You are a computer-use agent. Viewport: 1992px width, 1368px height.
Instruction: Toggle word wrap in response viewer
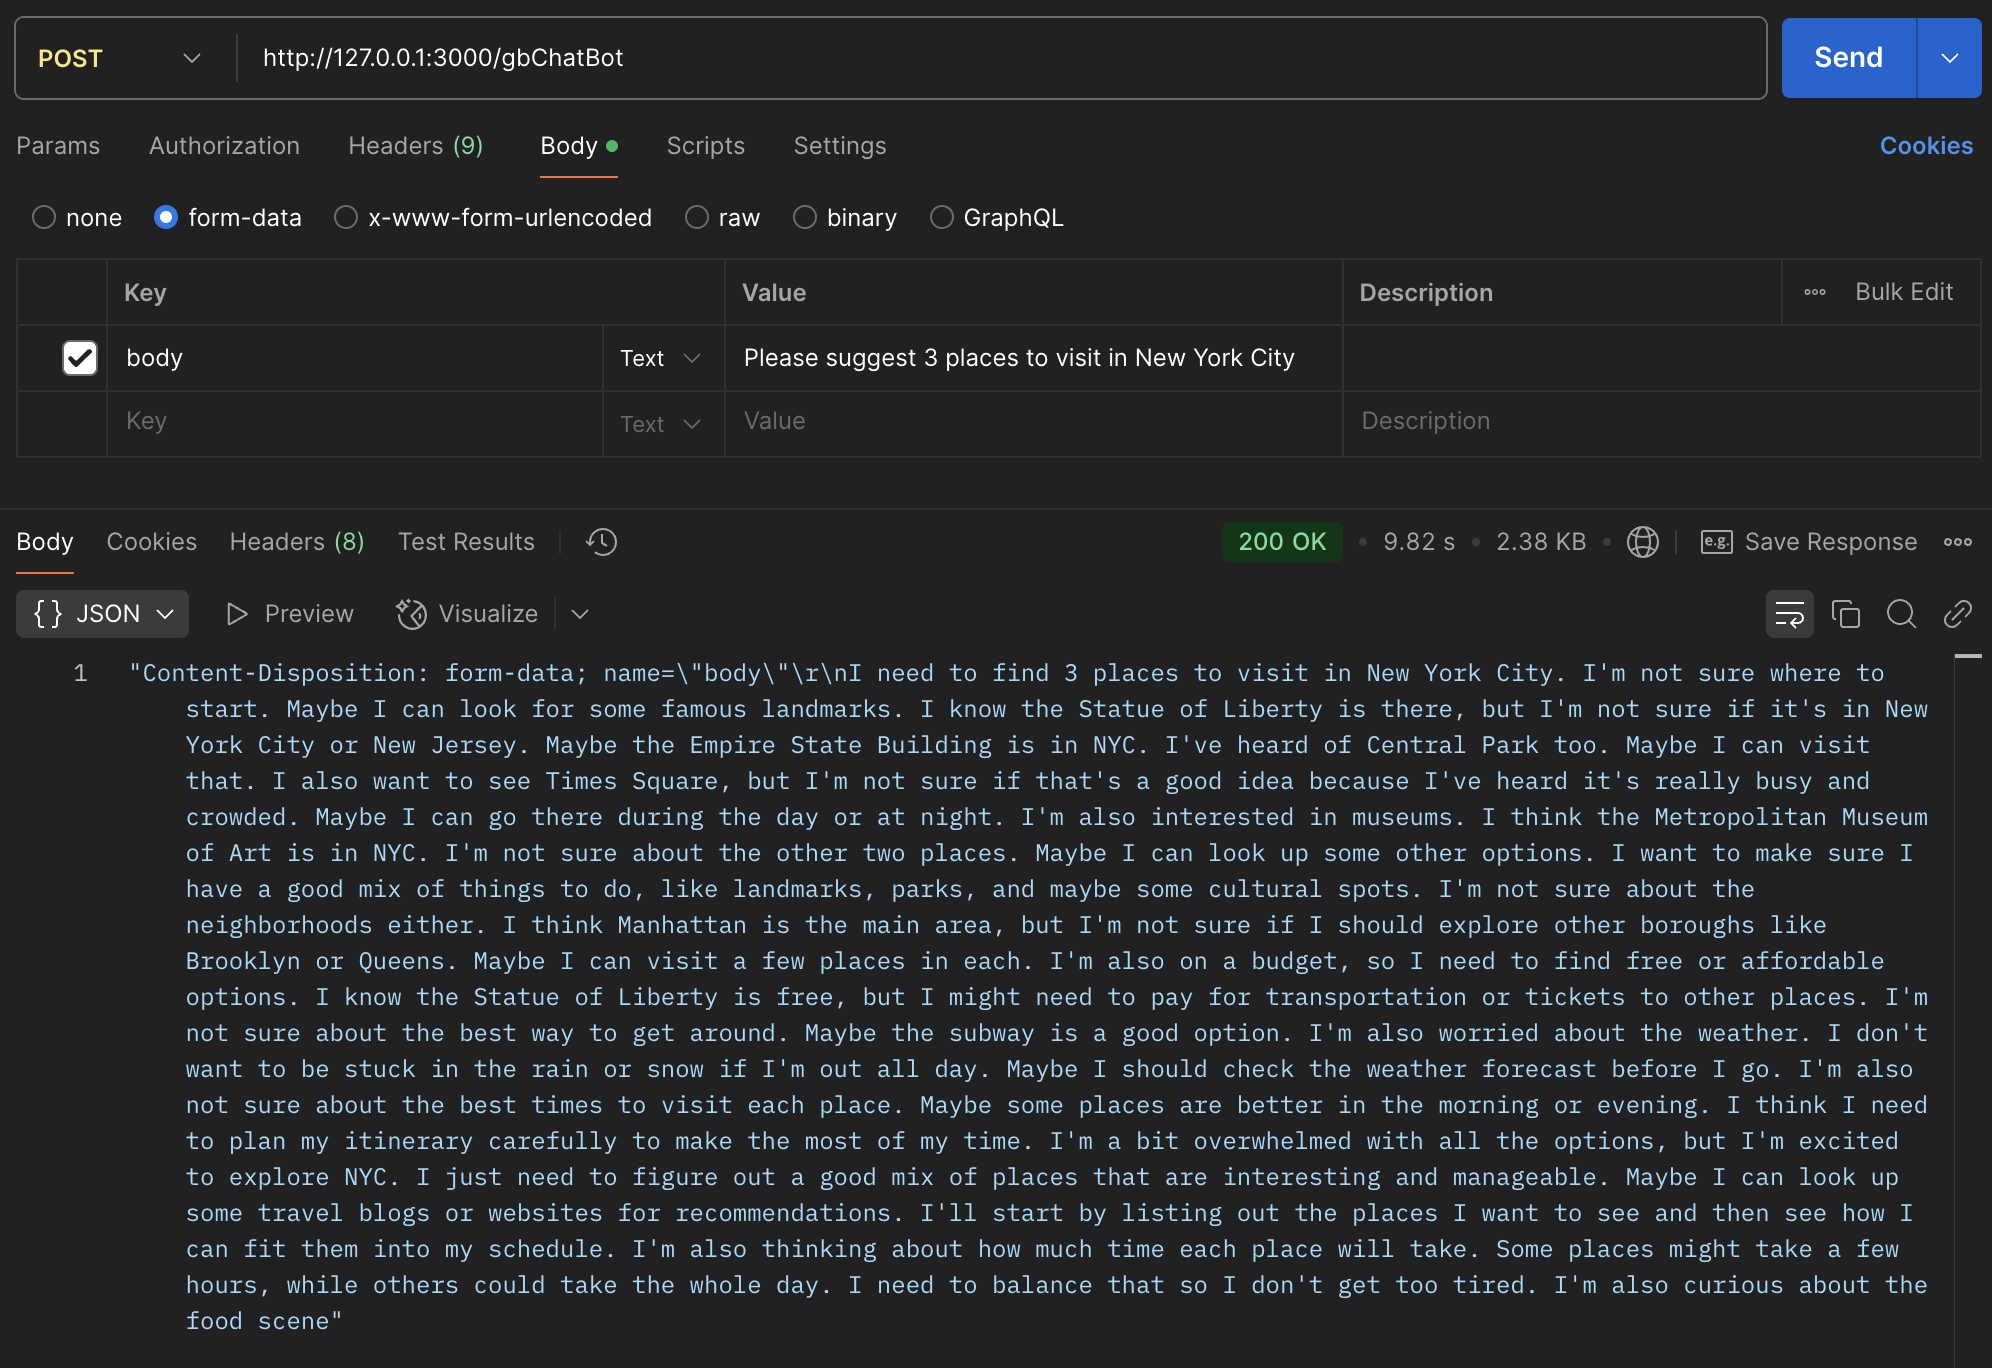pos(1789,614)
